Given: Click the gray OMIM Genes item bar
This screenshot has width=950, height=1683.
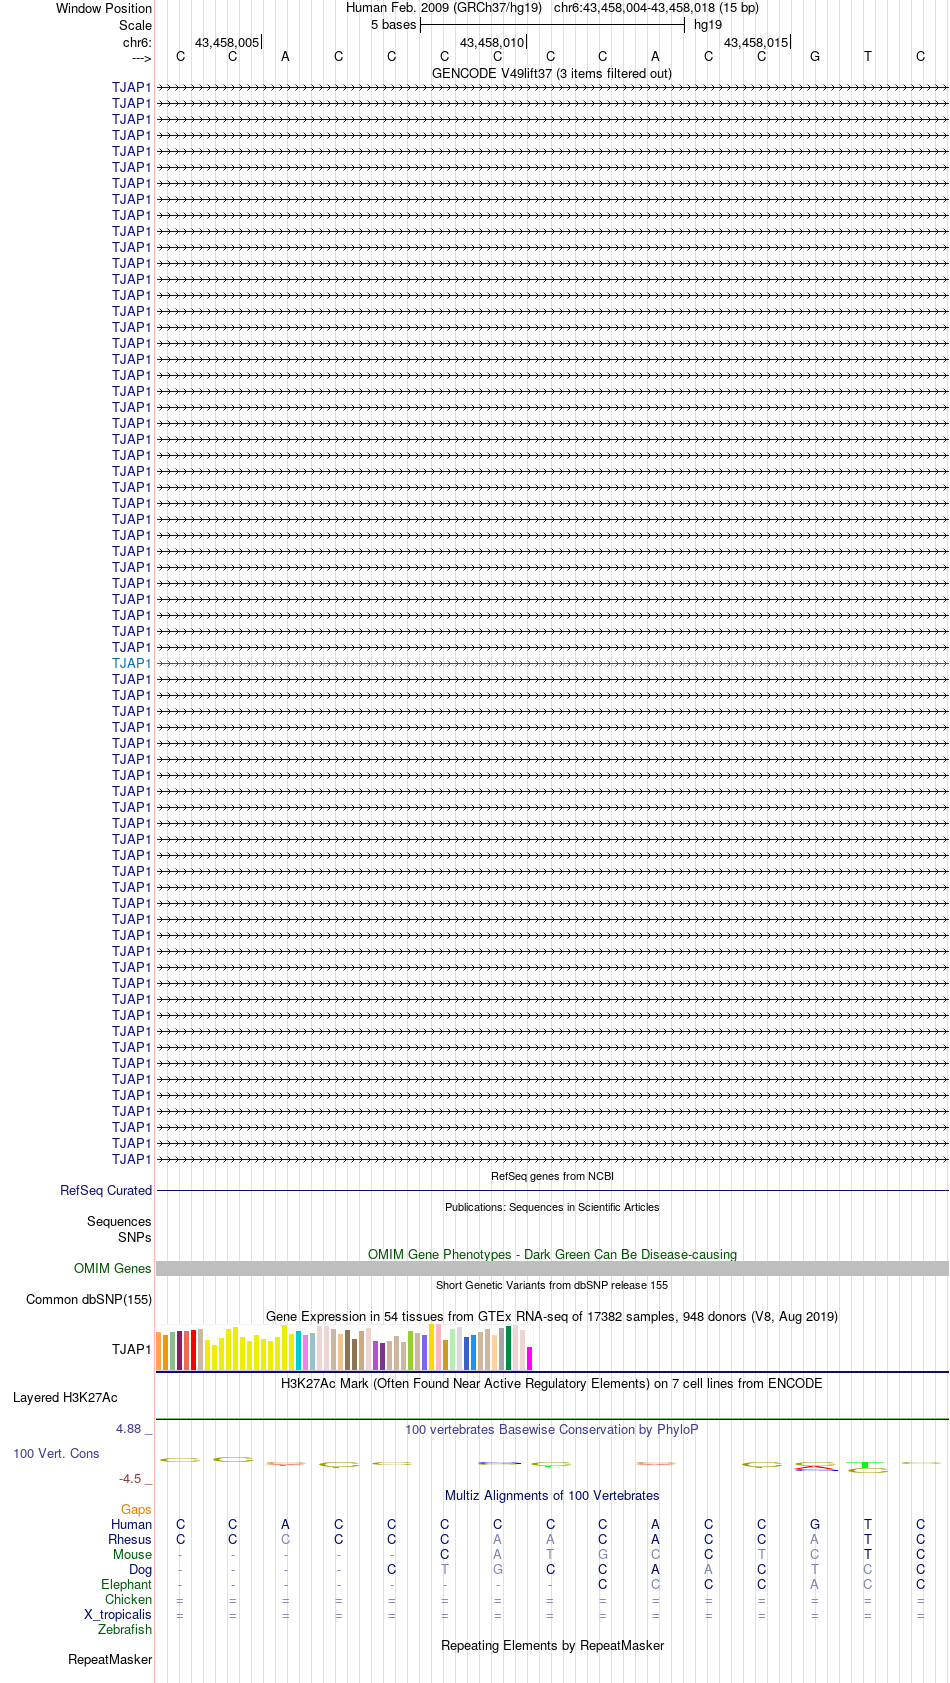Looking at the screenshot, I should pyautogui.click(x=552, y=1268).
